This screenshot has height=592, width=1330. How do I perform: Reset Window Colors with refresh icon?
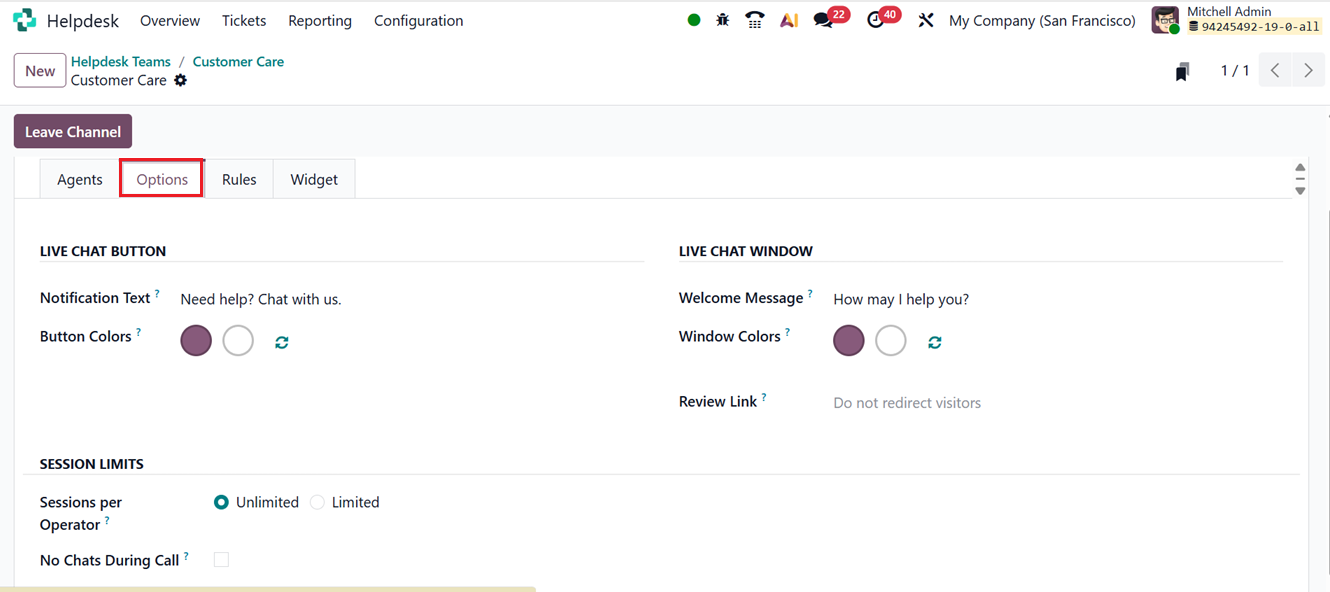coord(935,342)
